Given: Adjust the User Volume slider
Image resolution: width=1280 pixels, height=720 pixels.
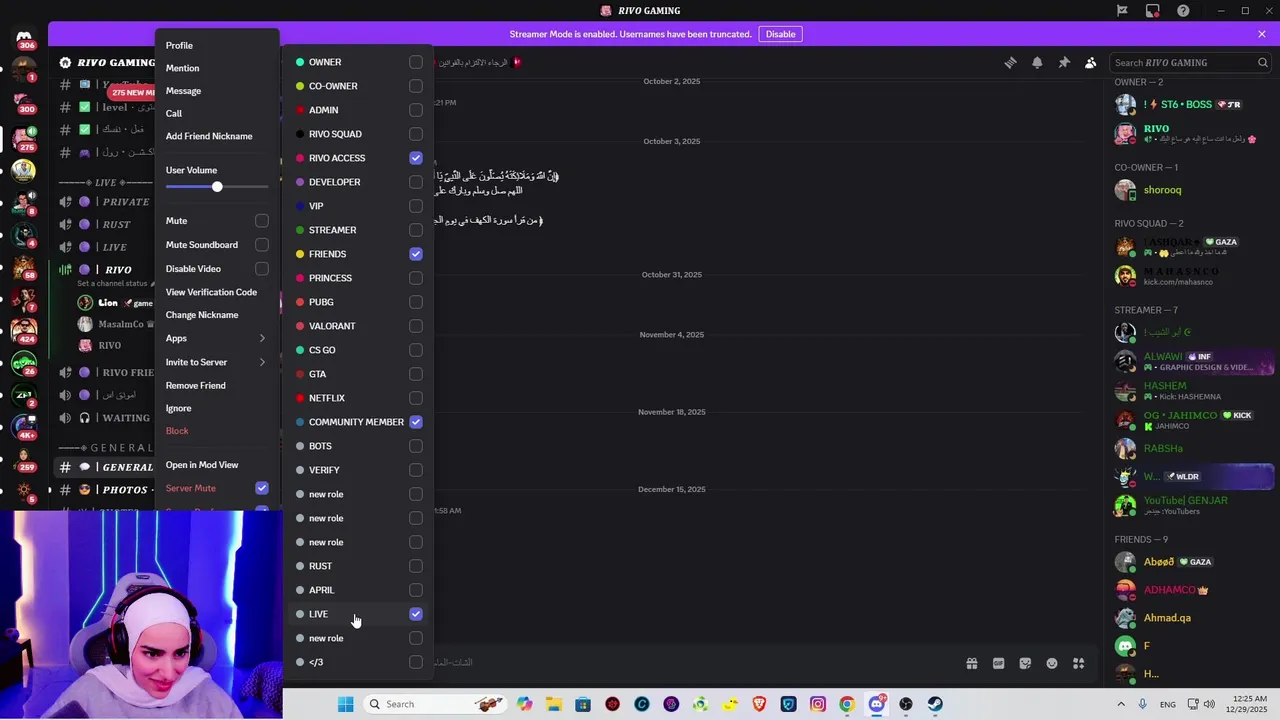Looking at the screenshot, I should point(217,187).
